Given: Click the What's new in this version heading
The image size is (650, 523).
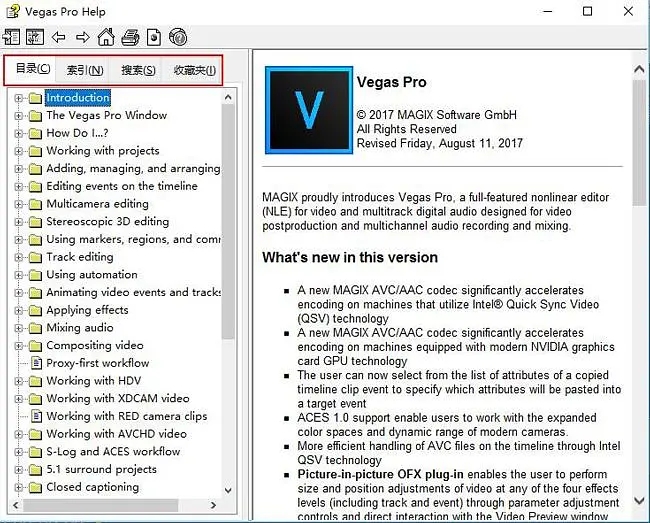Looking at the screenshot, I should pyautogui.click(x=350, y=257).
